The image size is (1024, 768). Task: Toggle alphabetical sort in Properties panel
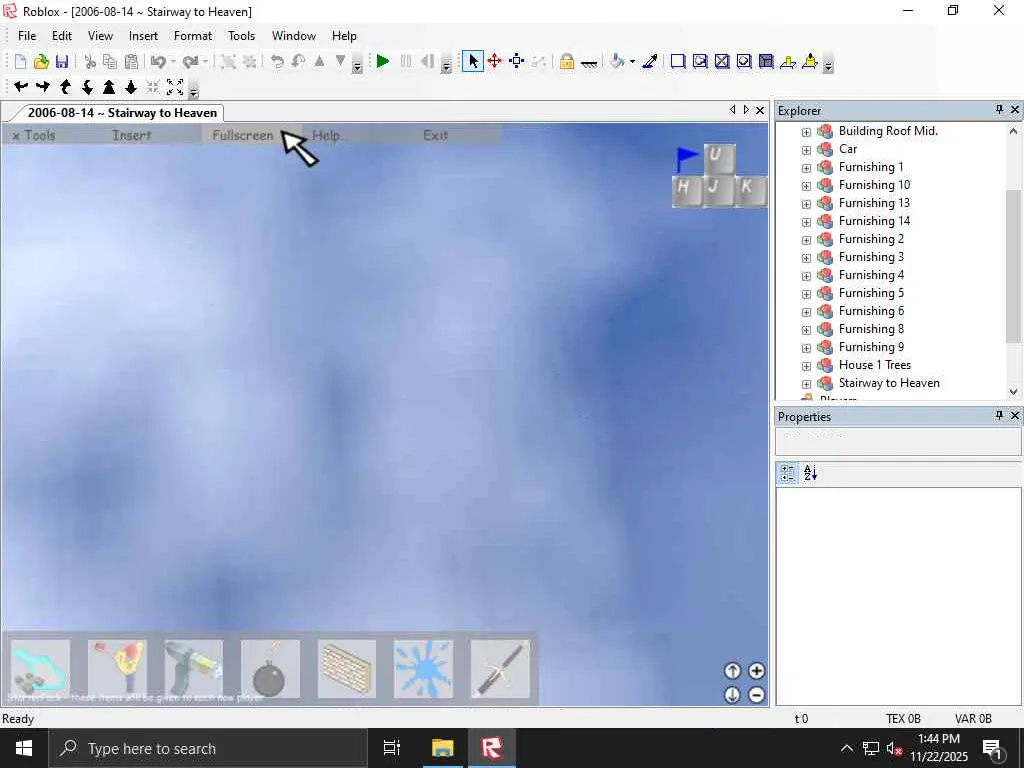coord(810,473)
